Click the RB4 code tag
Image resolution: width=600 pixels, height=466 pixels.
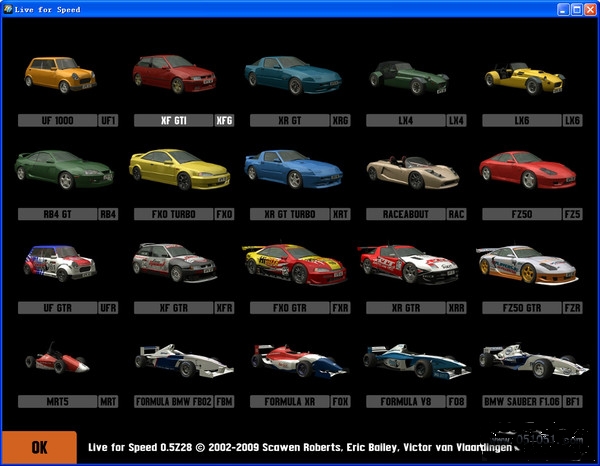108,214
